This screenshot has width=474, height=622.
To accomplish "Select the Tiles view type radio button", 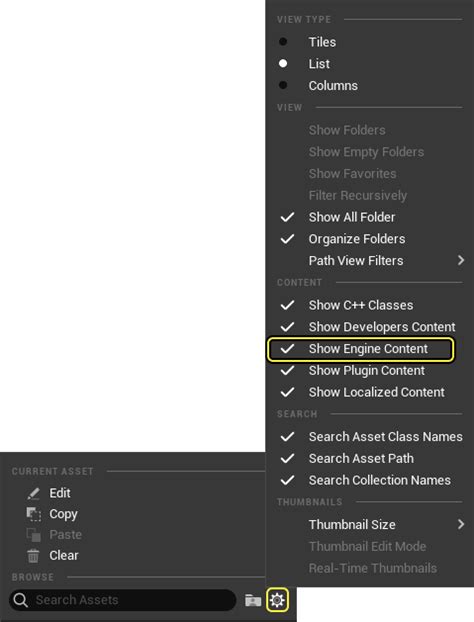I will (x=283, y=42).
